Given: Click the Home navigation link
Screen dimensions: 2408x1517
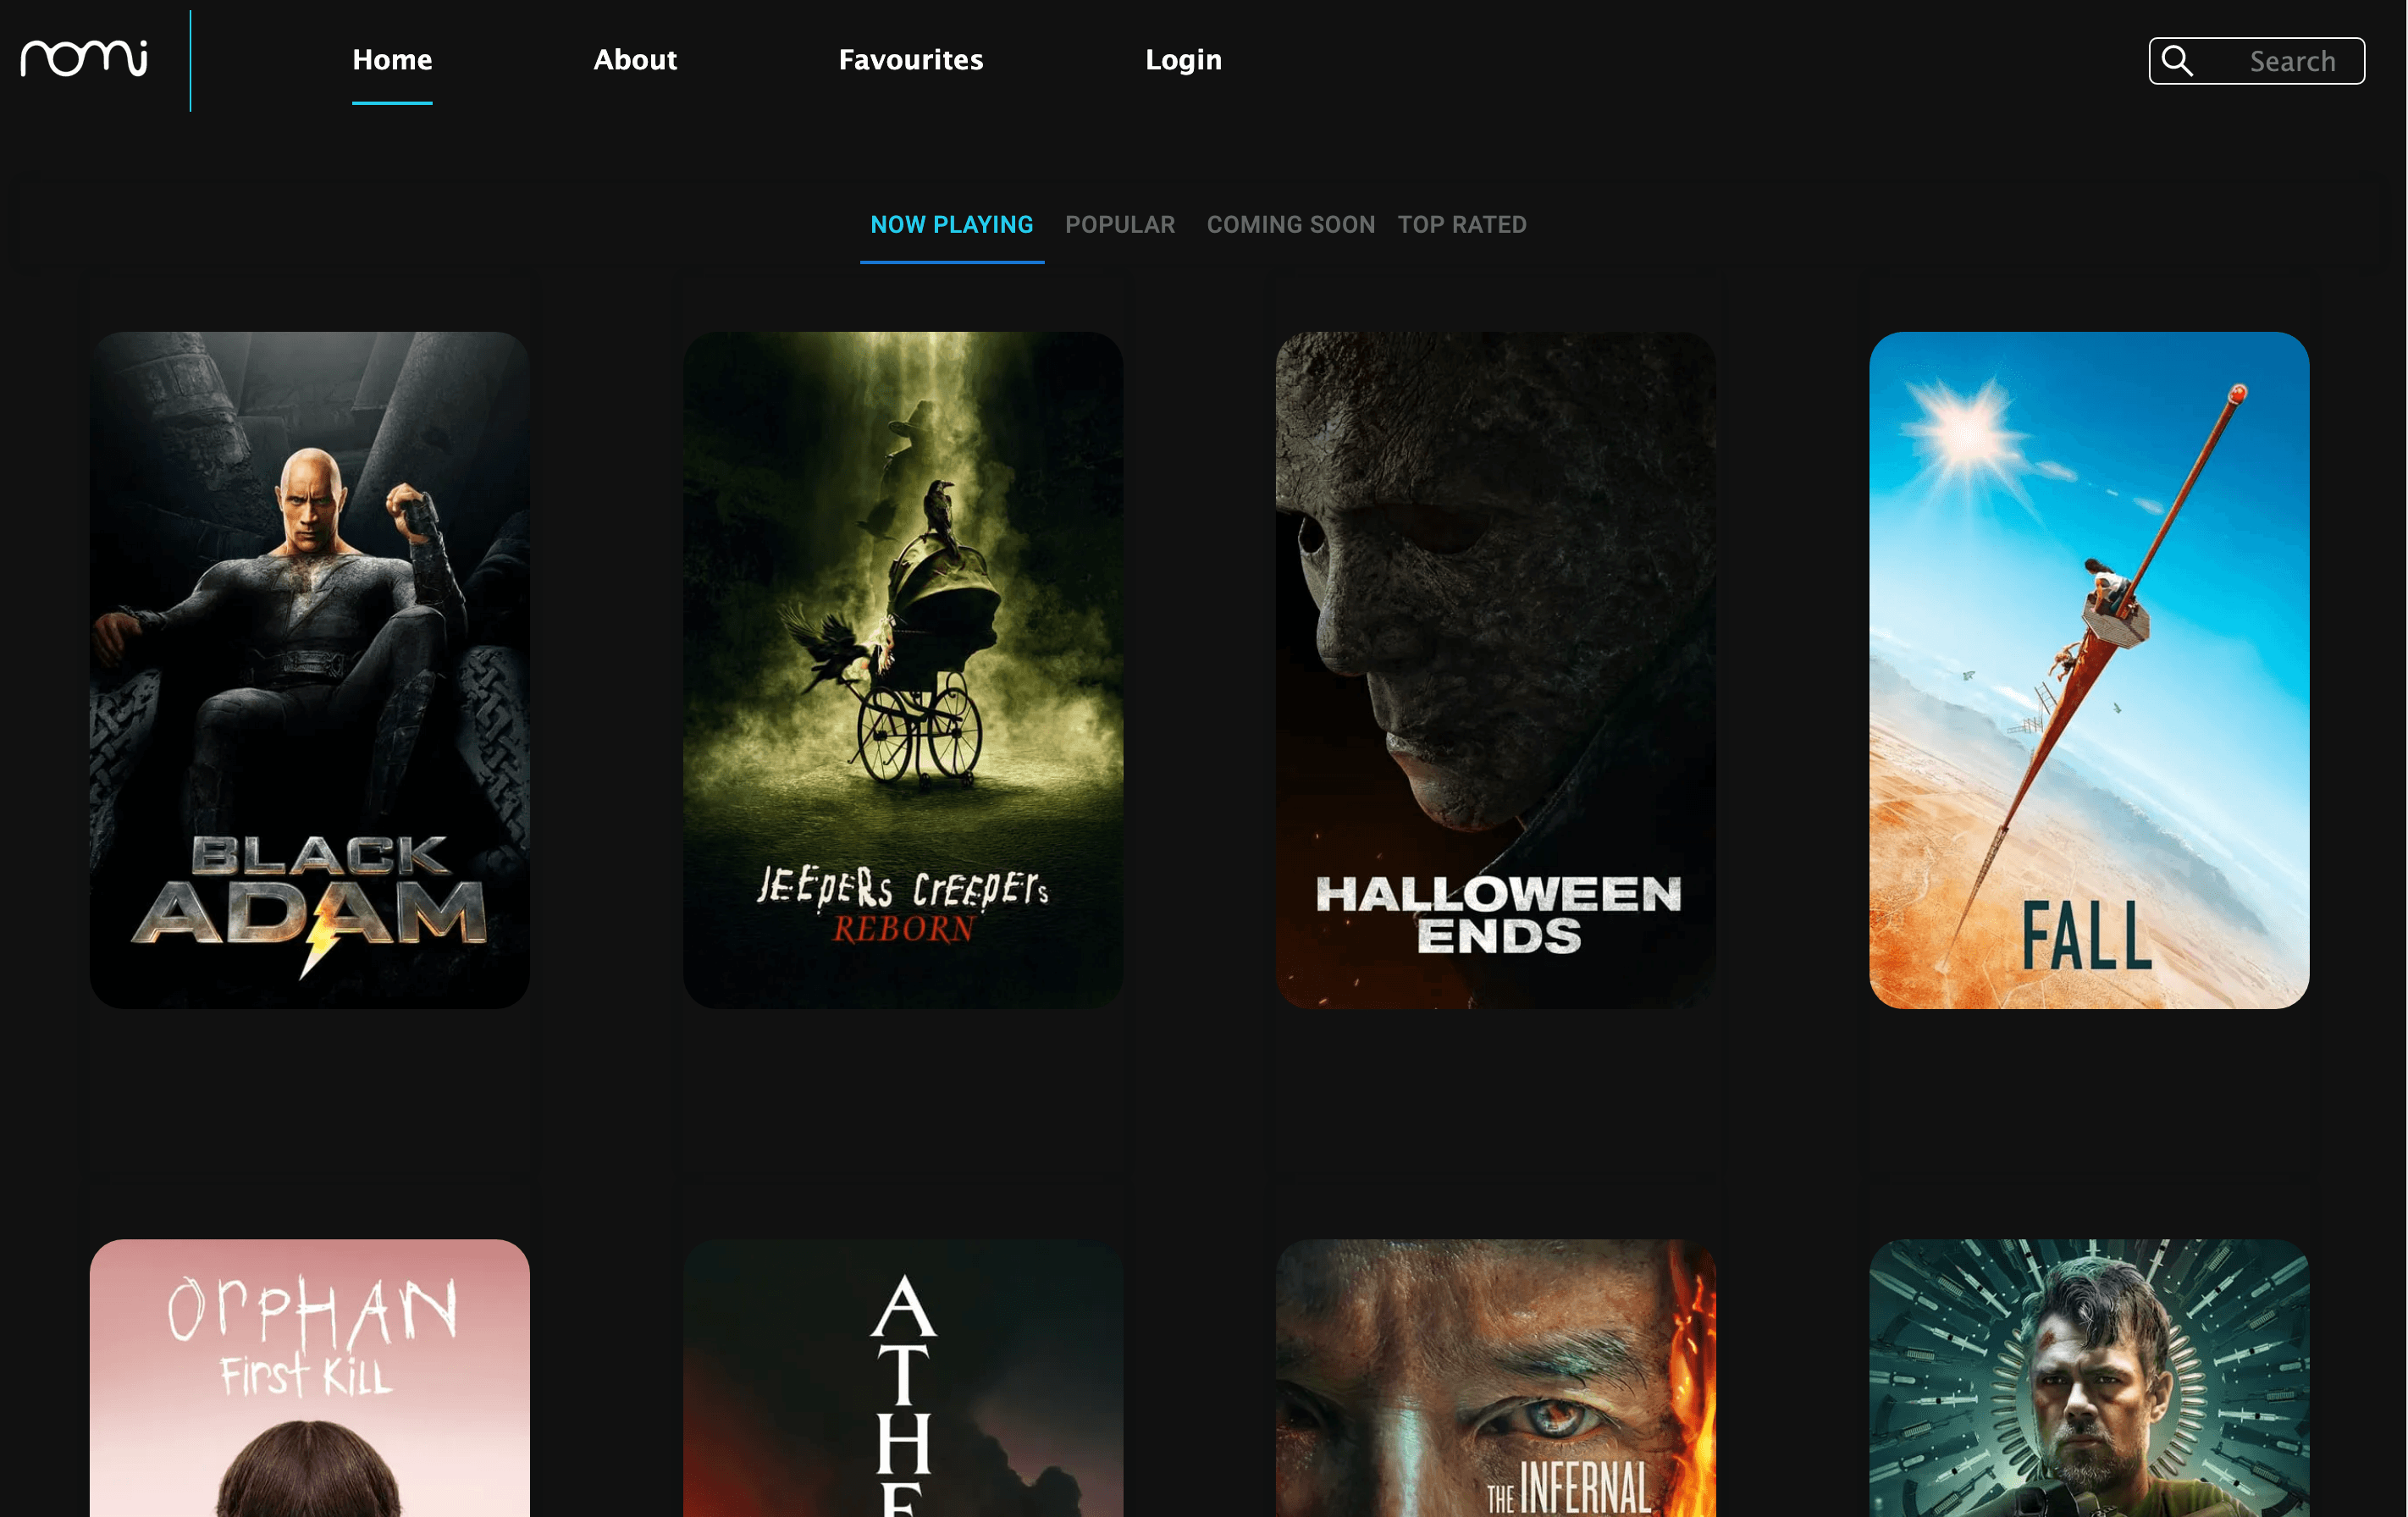Looking at the screenshot, I should 391,59.
